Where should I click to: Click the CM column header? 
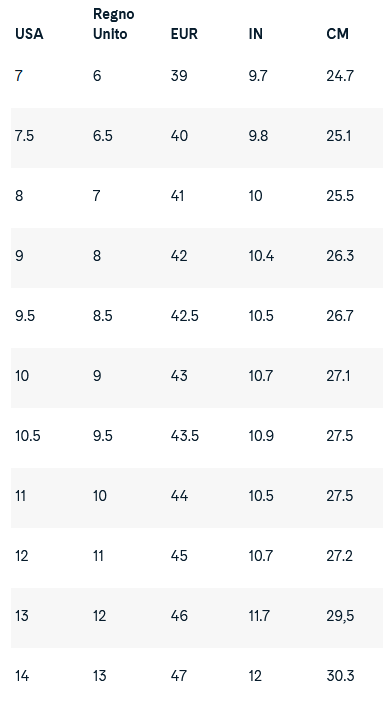[x=337, y=34]
